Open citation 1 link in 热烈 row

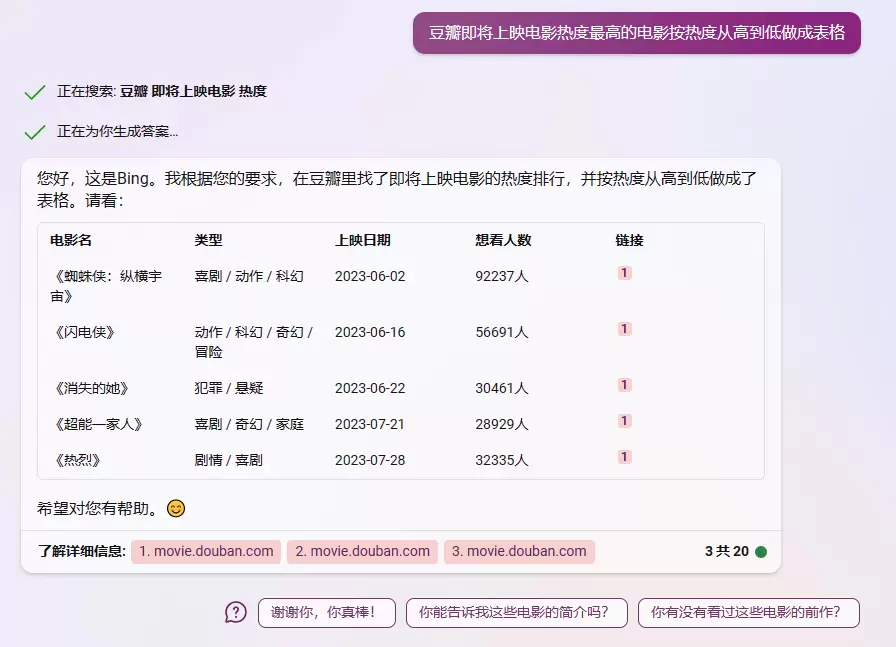[625, 457]
